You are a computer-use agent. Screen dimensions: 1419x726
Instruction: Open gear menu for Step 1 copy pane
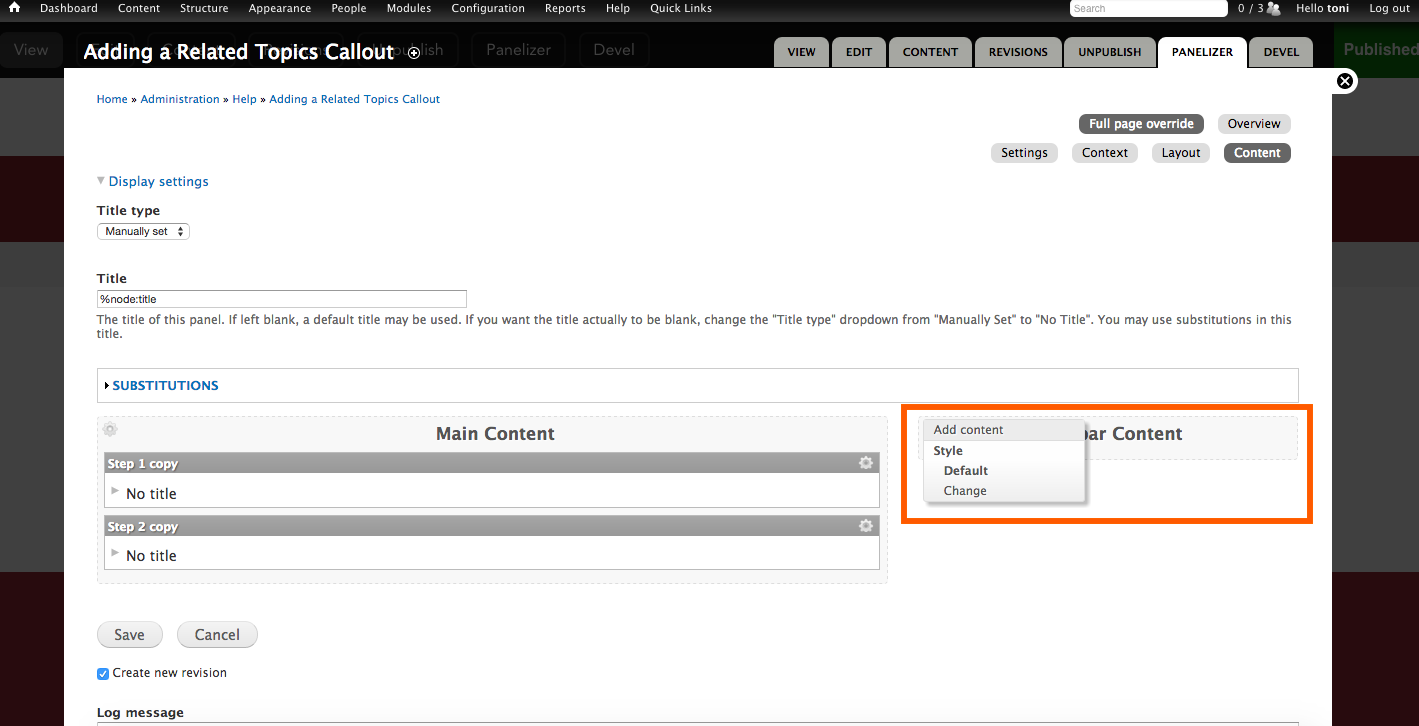click(866, 463)
